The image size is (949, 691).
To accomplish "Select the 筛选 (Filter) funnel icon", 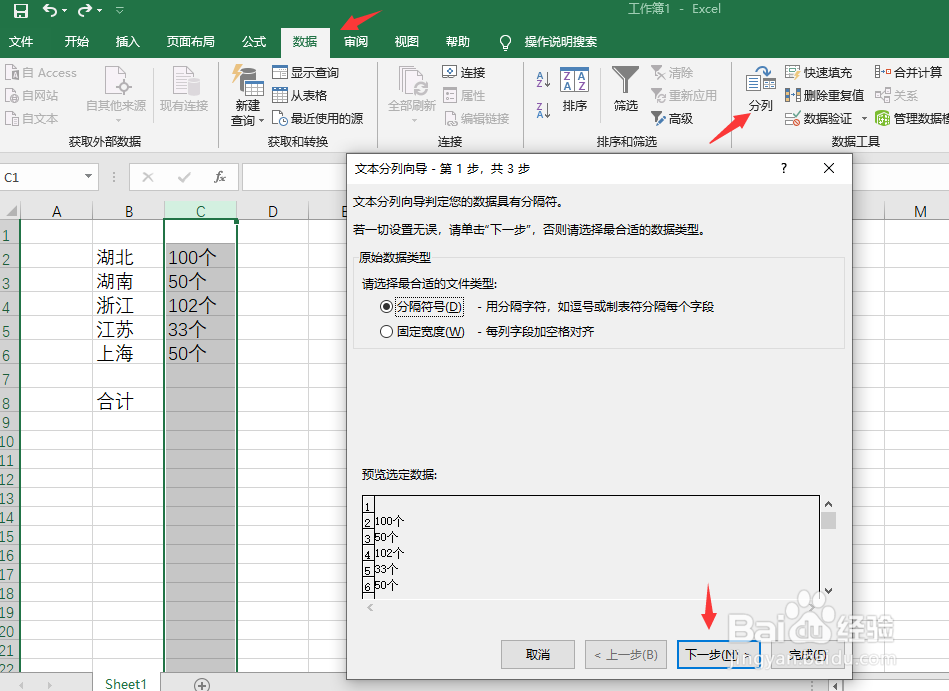I will point(624,78).
